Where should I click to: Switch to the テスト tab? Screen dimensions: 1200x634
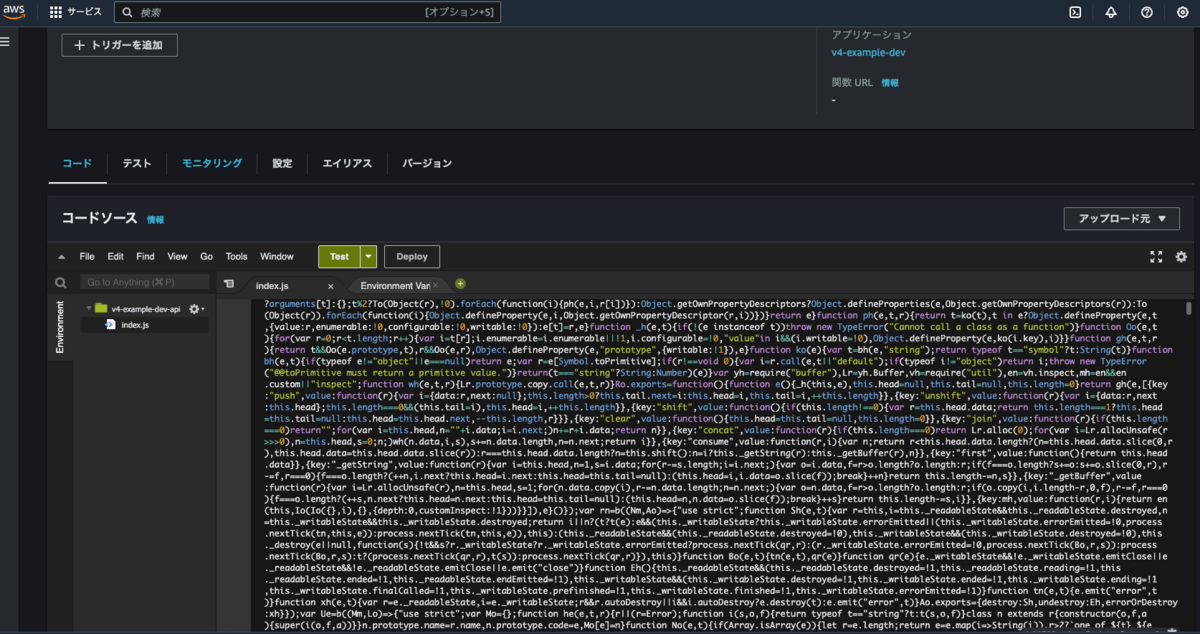tap(137, 163)
